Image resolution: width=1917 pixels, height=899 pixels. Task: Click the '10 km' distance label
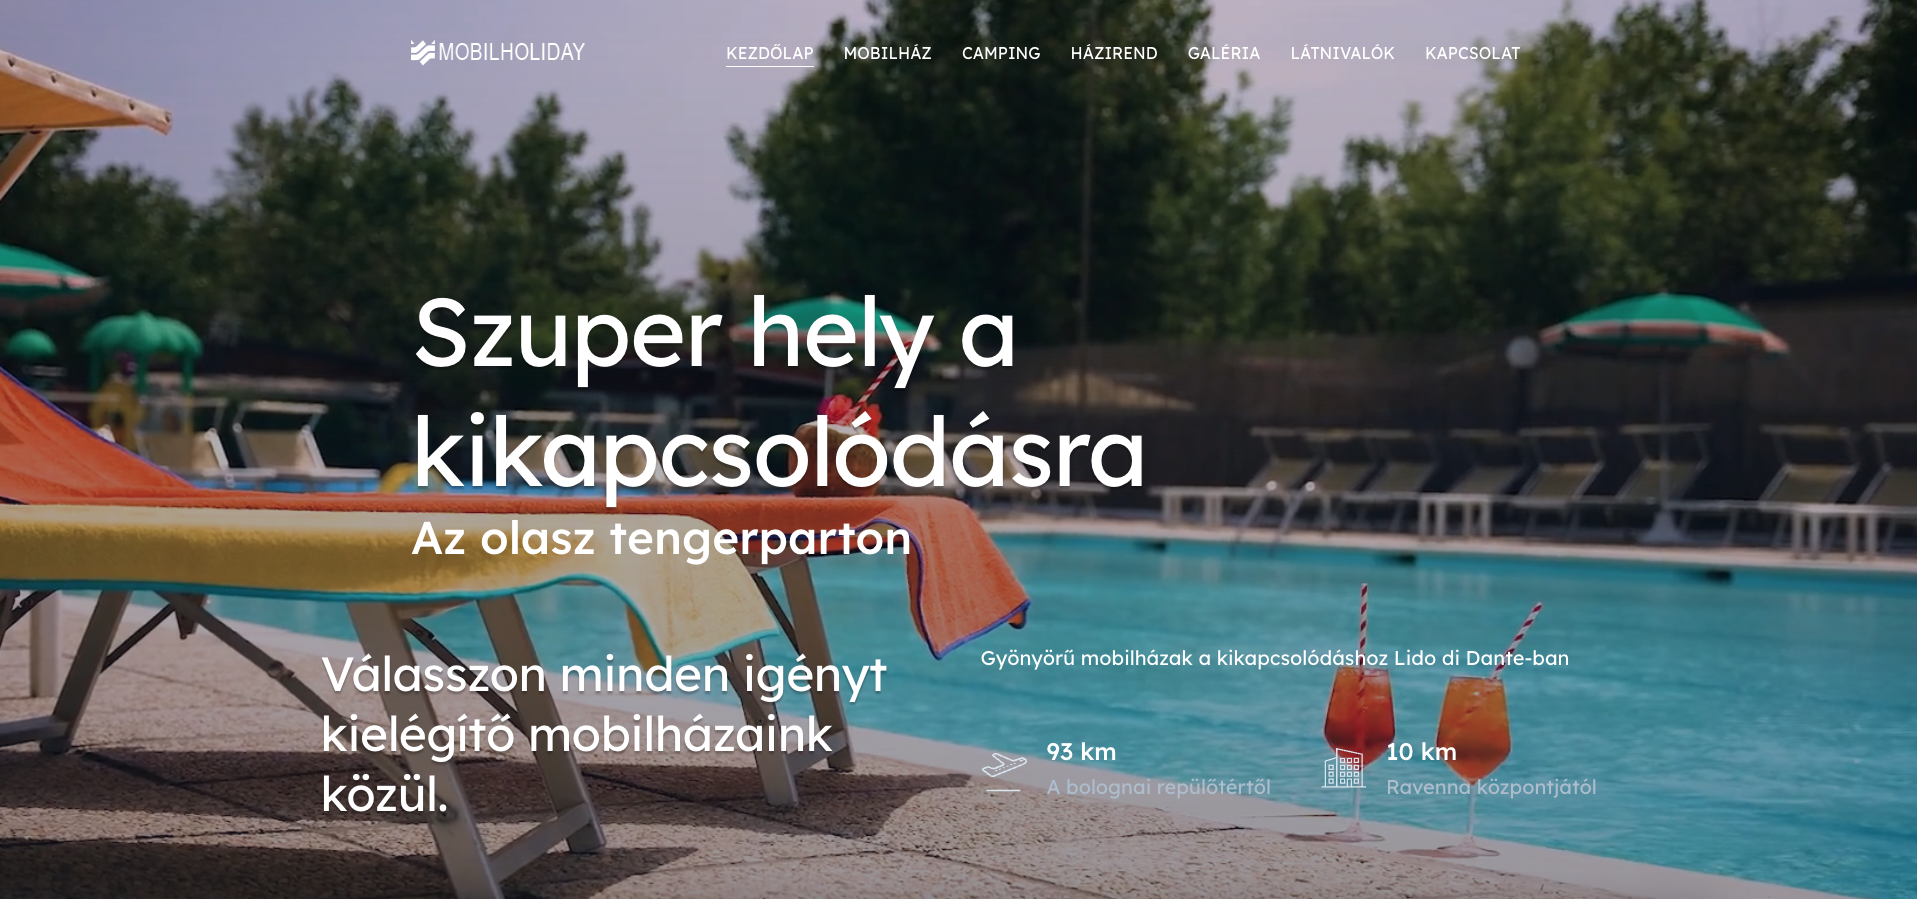(1421, 752)
